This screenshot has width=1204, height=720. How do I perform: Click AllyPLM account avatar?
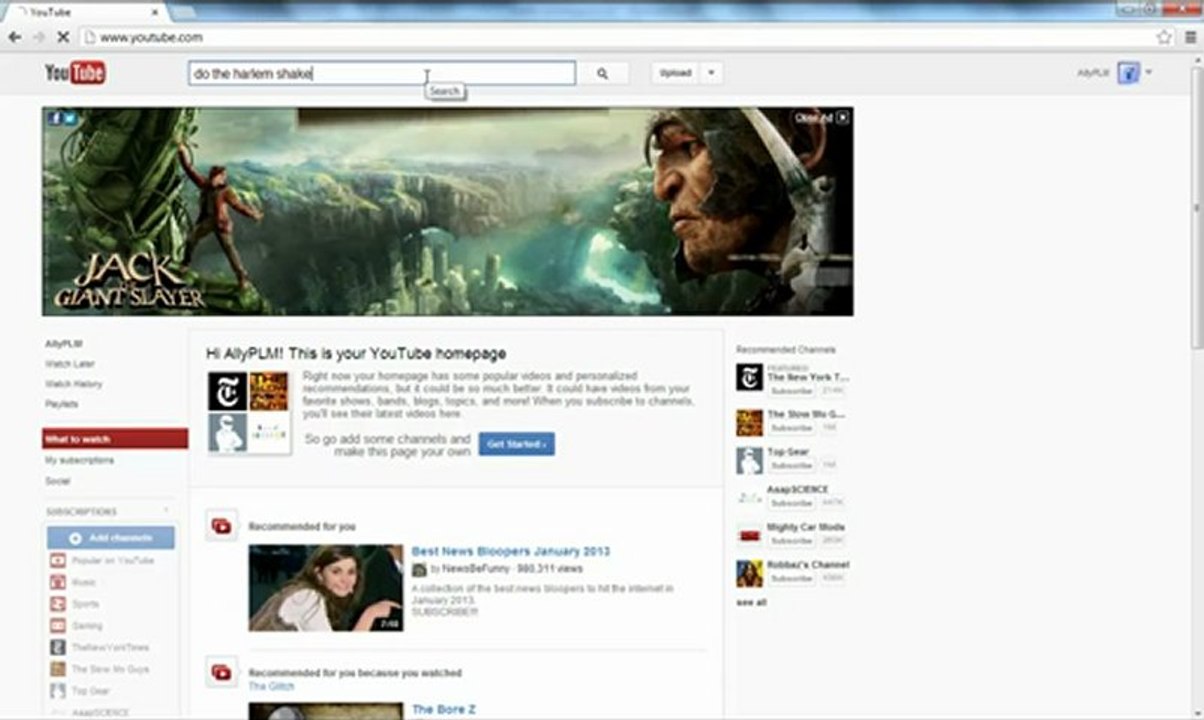point(1128,73)
